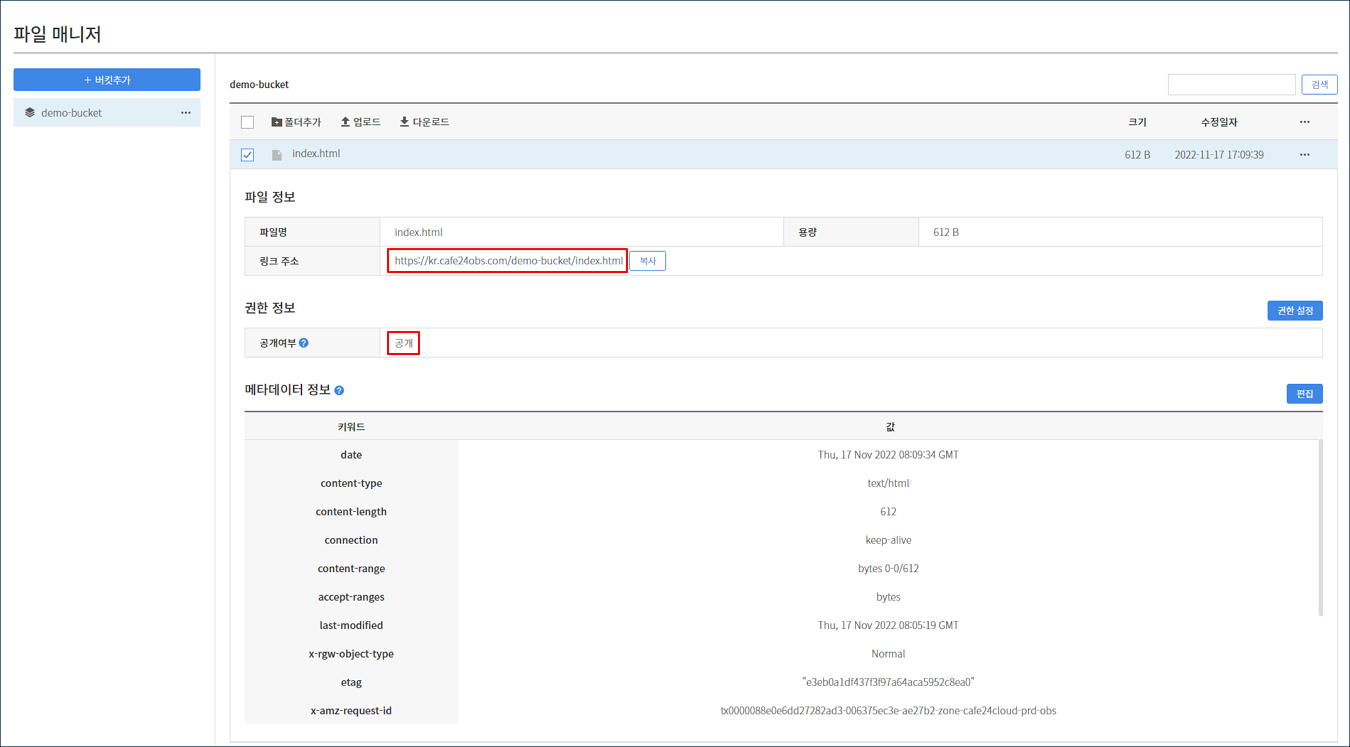
Task: Focus the search input field
Action: coord(1231,85)
